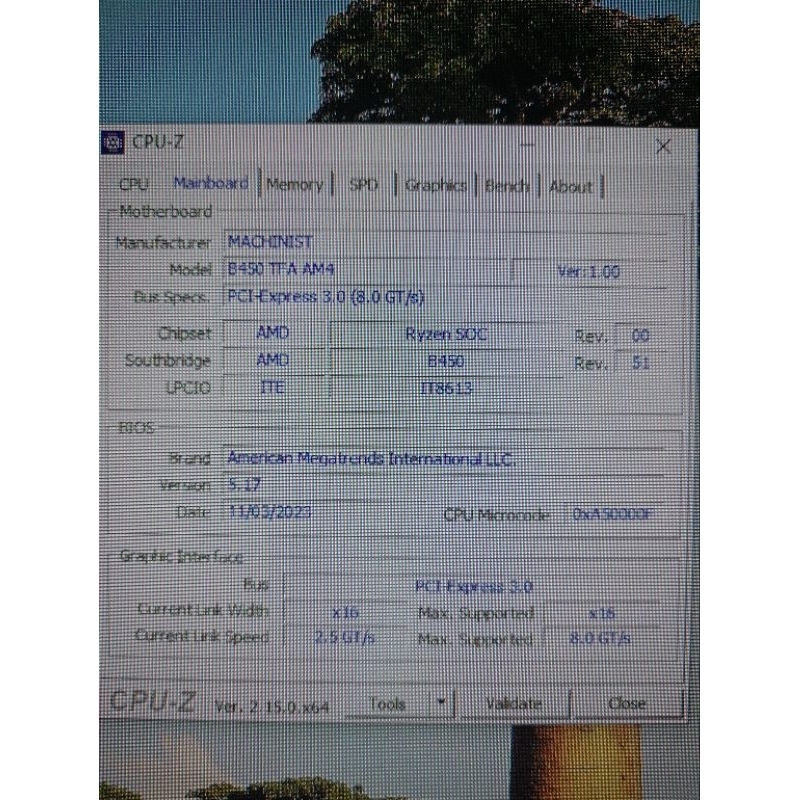Click the BIOS version 5.17 field
Image resolution: width=800 pixels, height=800 pixels.
(x=444, y=485)
